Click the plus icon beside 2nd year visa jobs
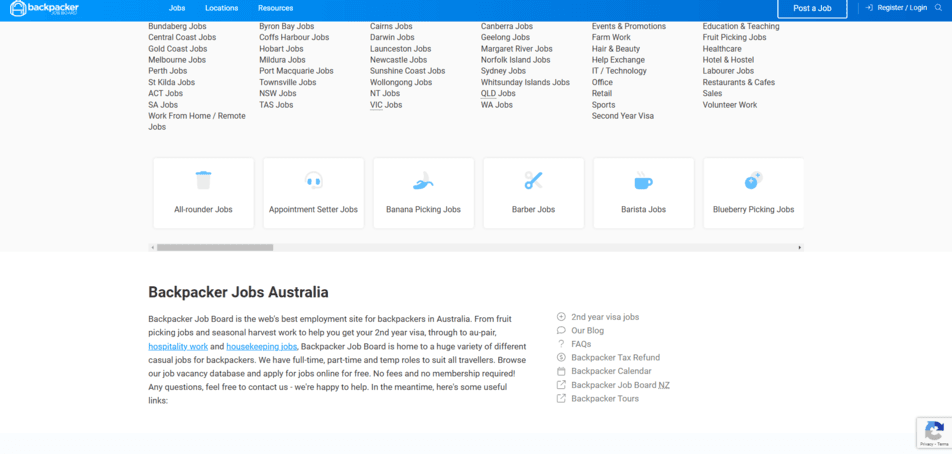Image resolution: width=952 pixels, height=454 pixels. coord(561,317)
